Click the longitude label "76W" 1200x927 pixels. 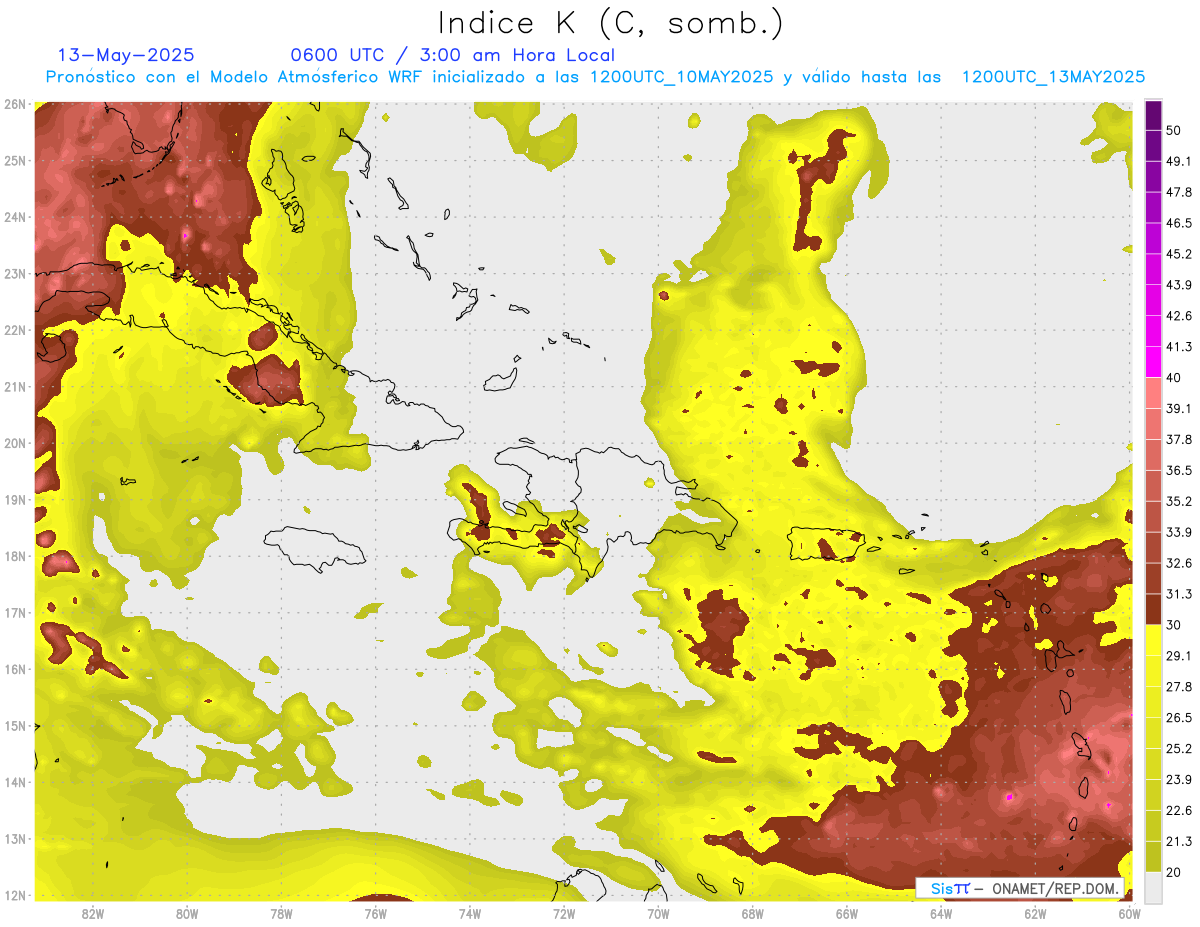pyautogui.click(x=375, y=913)
